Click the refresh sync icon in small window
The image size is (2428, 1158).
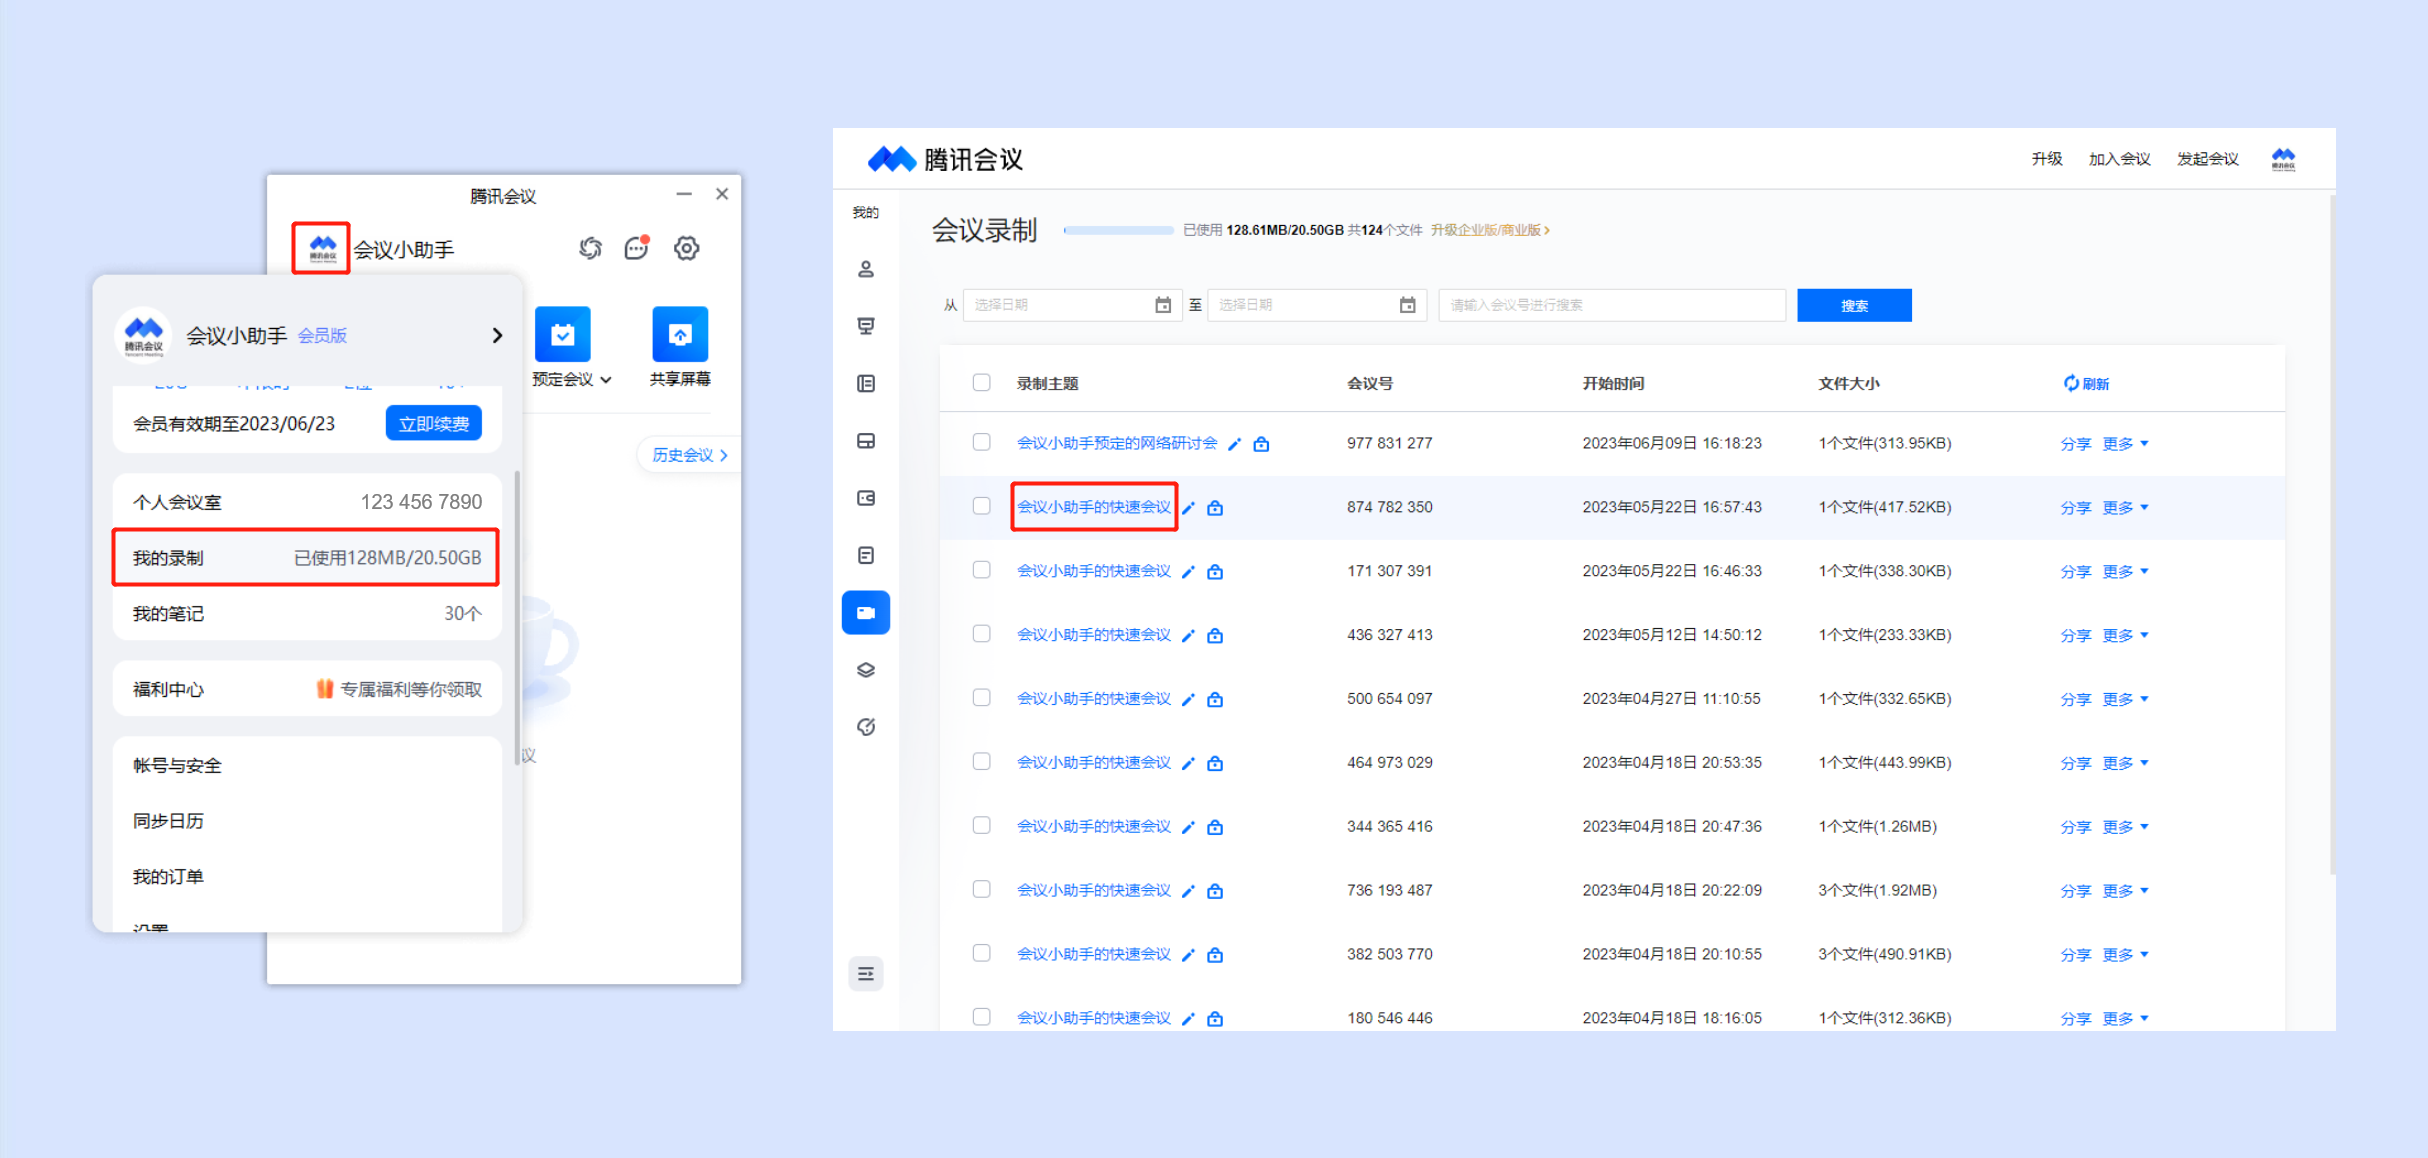coord(590,248)
